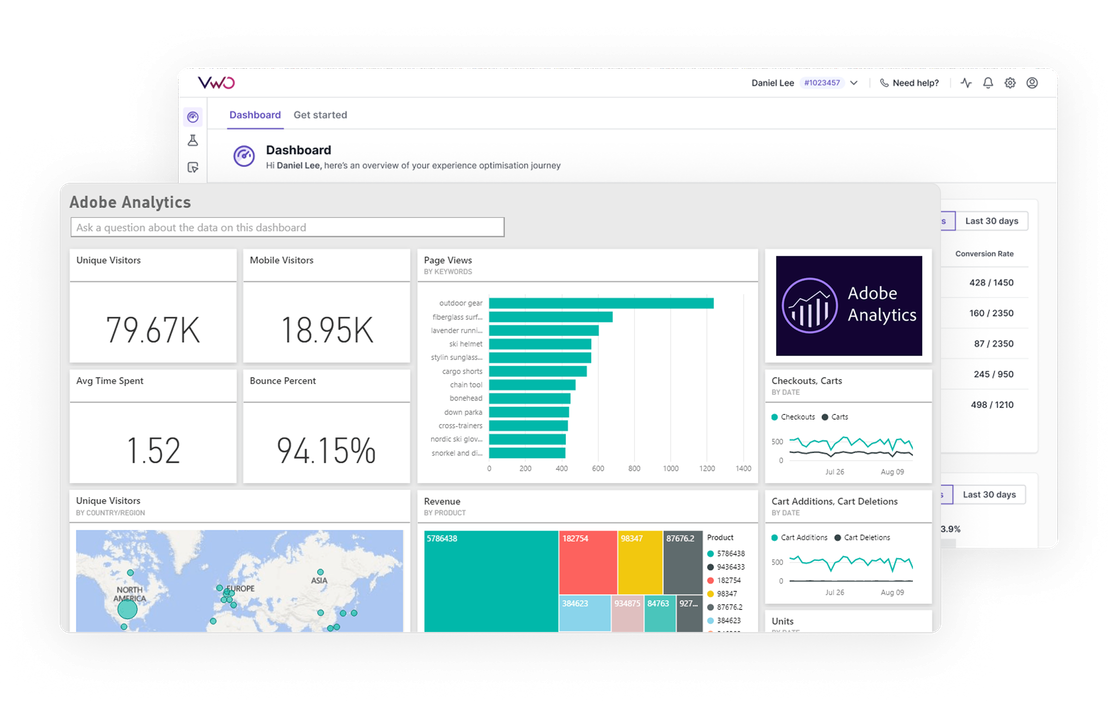The image size is (1118, 701).
Task: Click the Adobe Analytics logo tile
Action: (849, 306)
